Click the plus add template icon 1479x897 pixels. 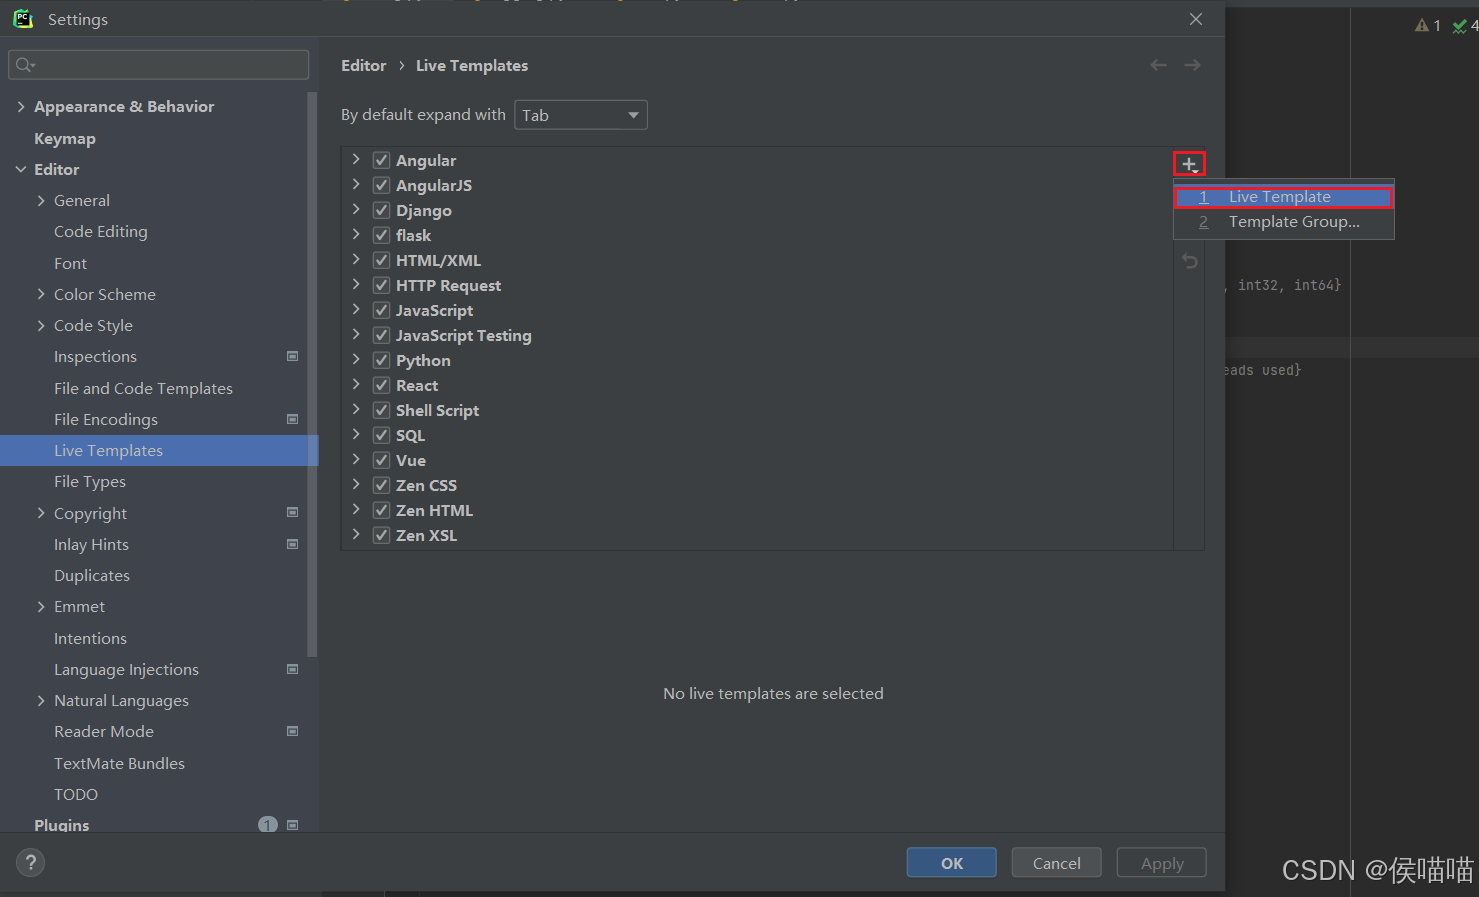point(1189,164)
